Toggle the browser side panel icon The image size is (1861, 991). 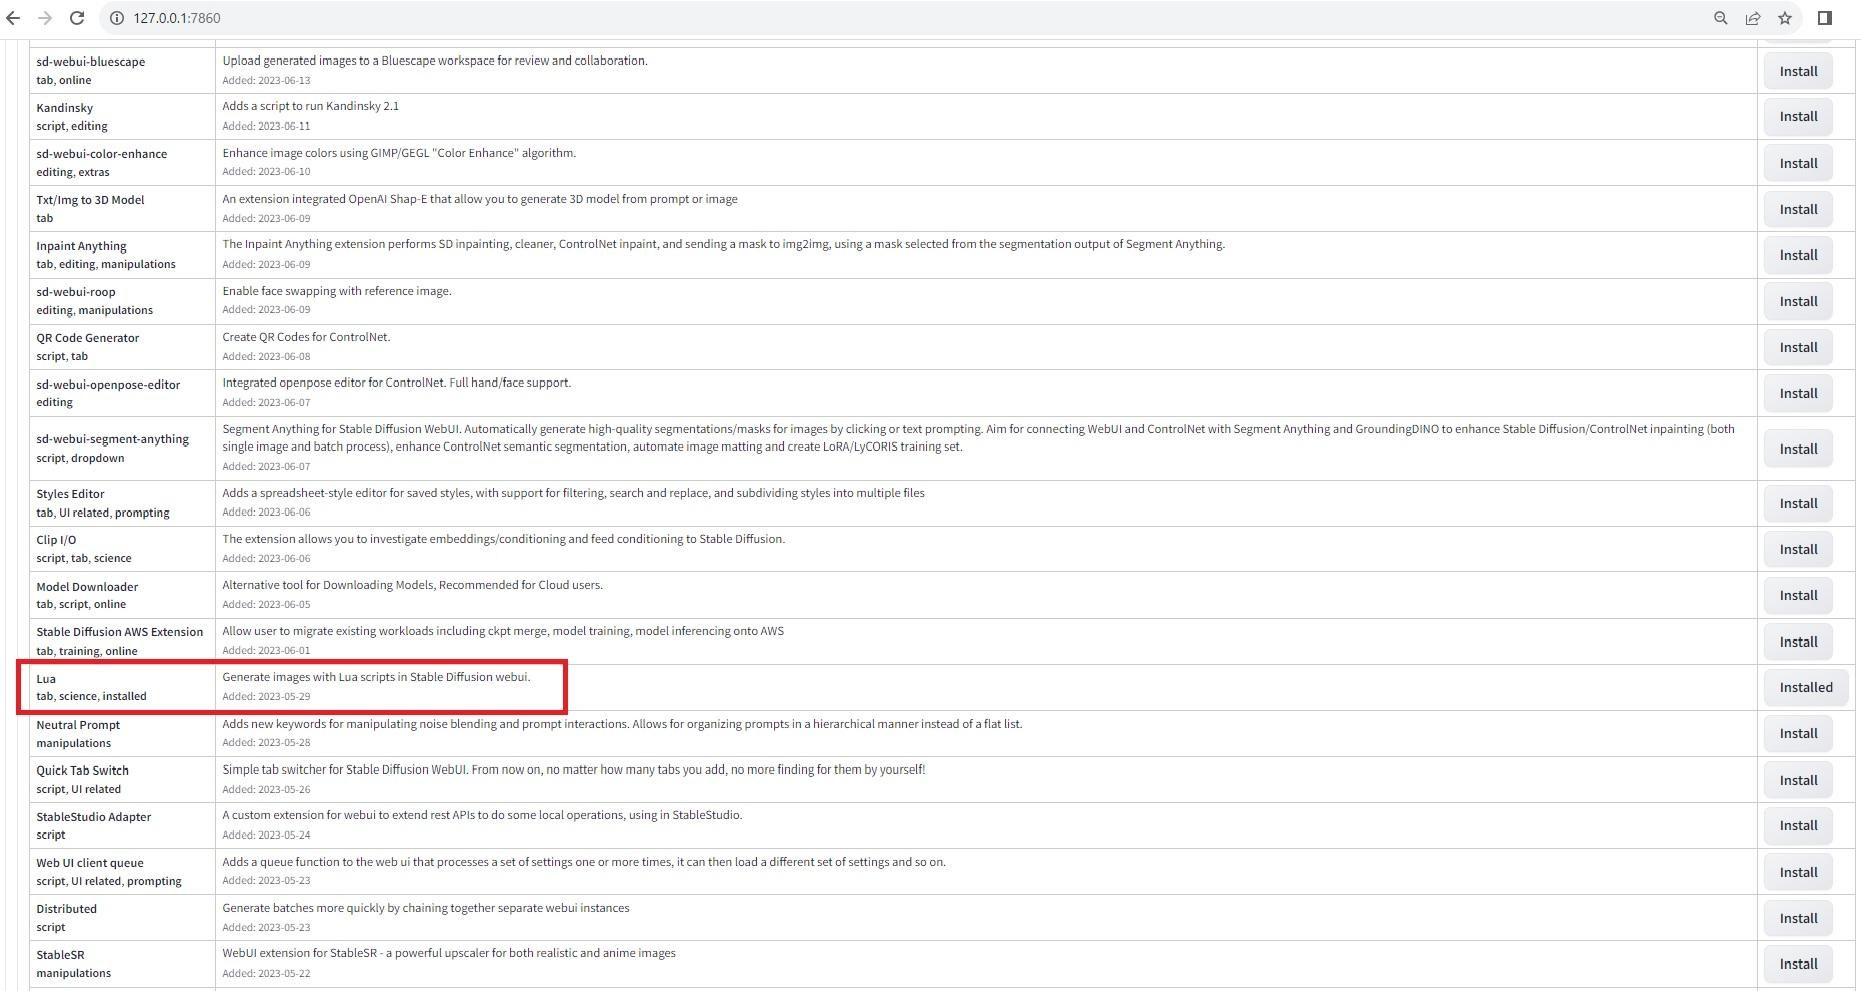point(1824,18)
